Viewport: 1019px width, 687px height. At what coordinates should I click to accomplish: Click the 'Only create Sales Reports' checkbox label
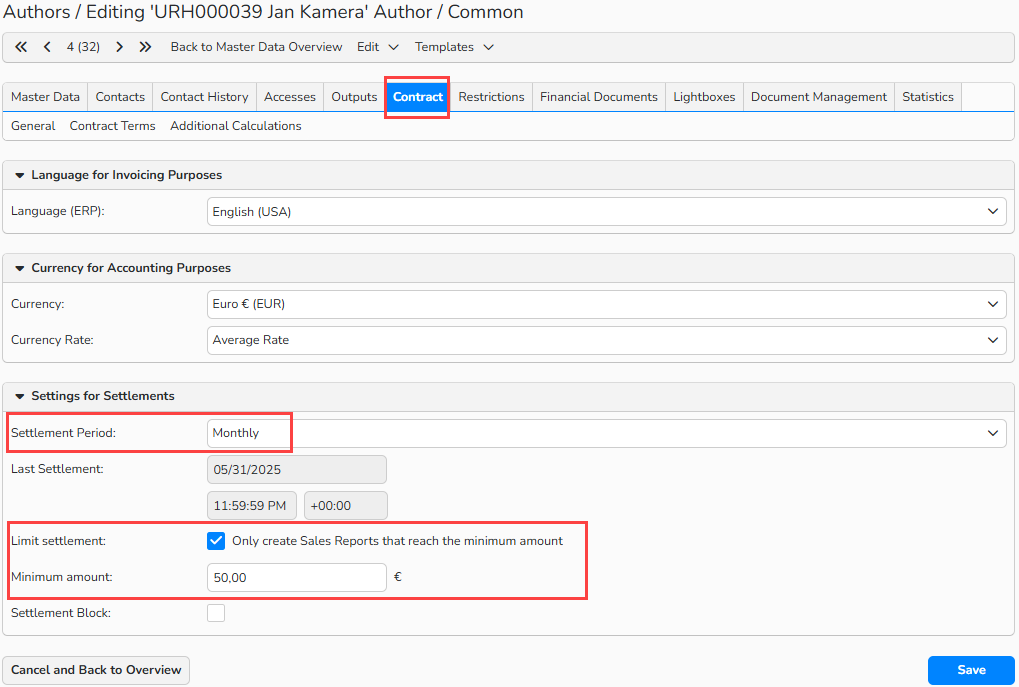click(x=397, y=541)
